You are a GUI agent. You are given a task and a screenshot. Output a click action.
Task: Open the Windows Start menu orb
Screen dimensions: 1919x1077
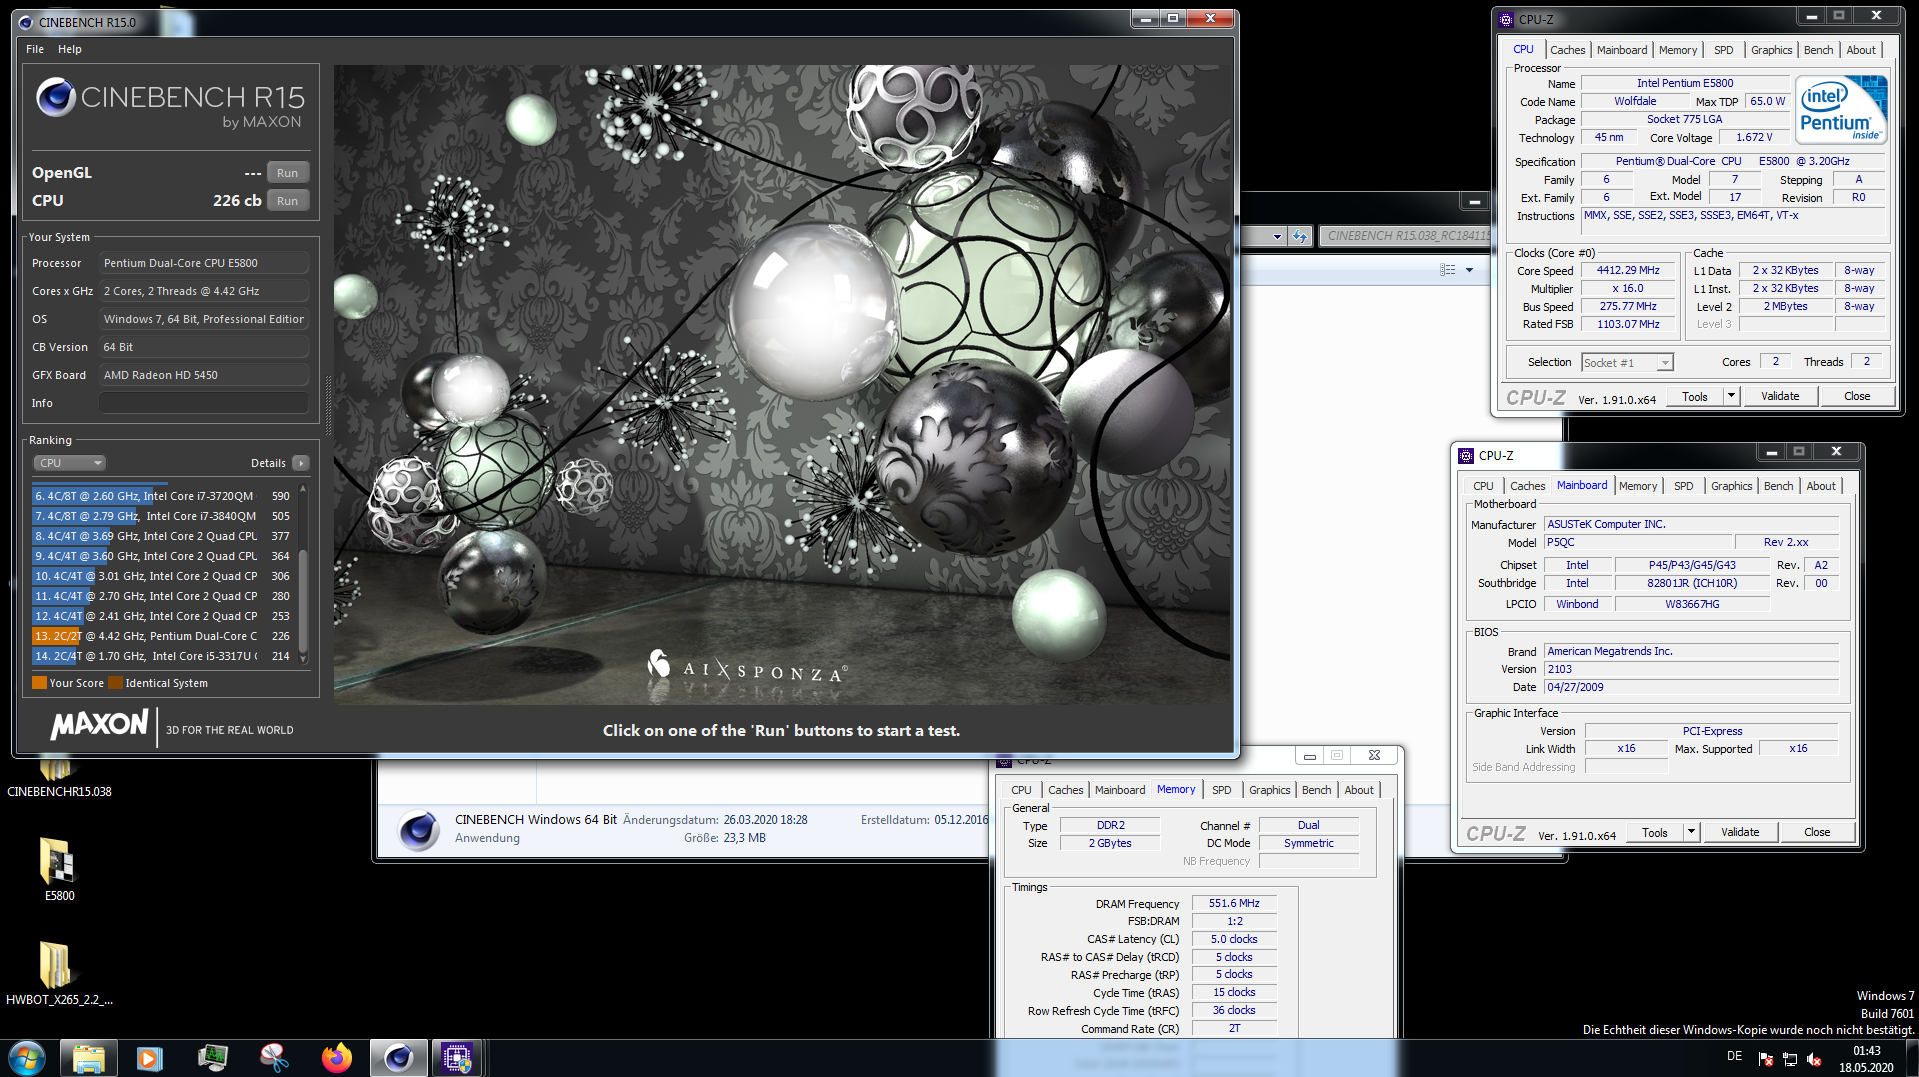pos(26,1057)
